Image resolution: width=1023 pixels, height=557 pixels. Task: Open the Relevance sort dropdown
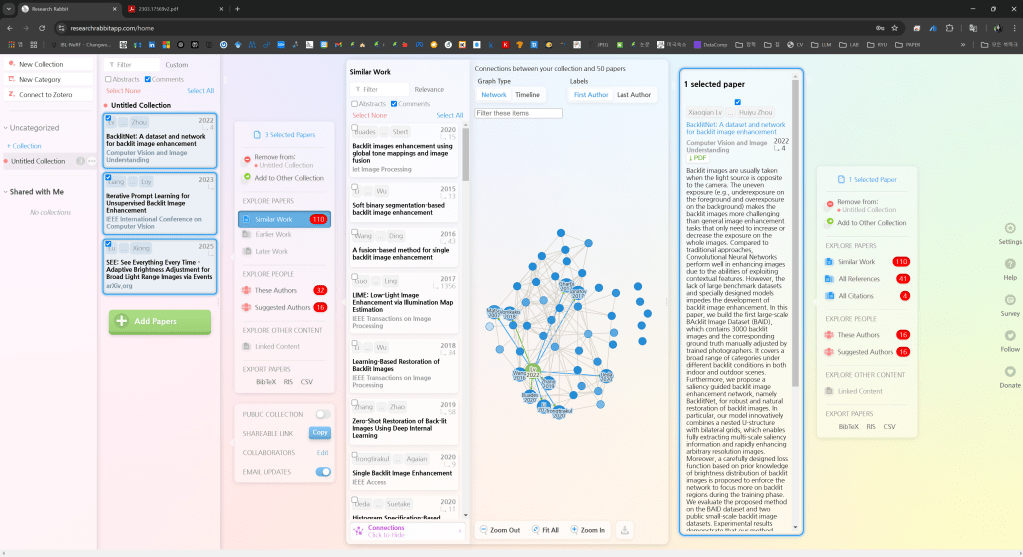[x=429, y=89]
